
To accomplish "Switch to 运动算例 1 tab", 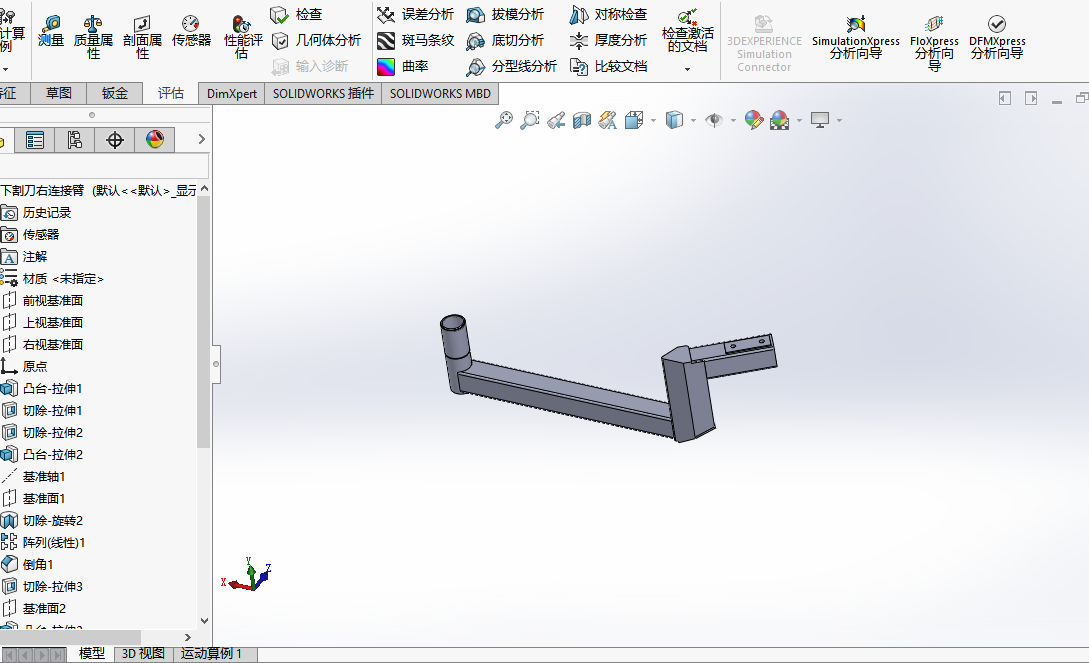I will pyautogui.click(x=211, y=654).
